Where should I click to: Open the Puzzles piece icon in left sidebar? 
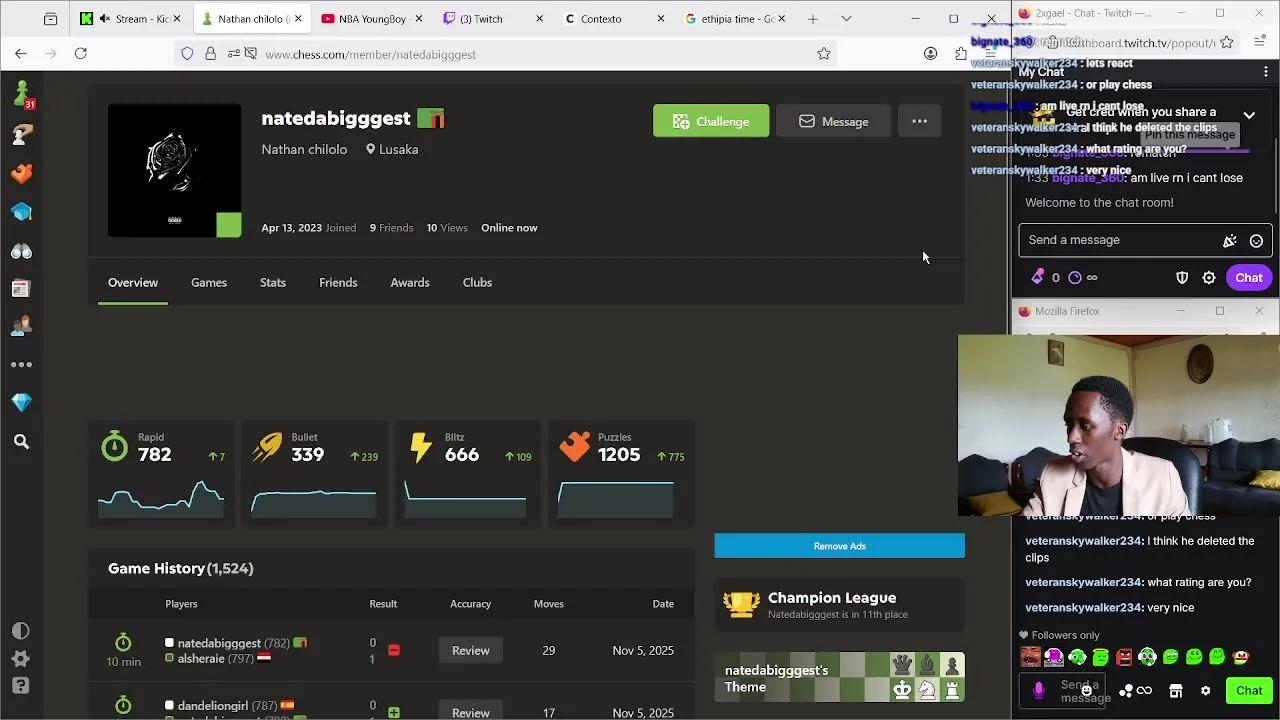click(x=21, y=173)
